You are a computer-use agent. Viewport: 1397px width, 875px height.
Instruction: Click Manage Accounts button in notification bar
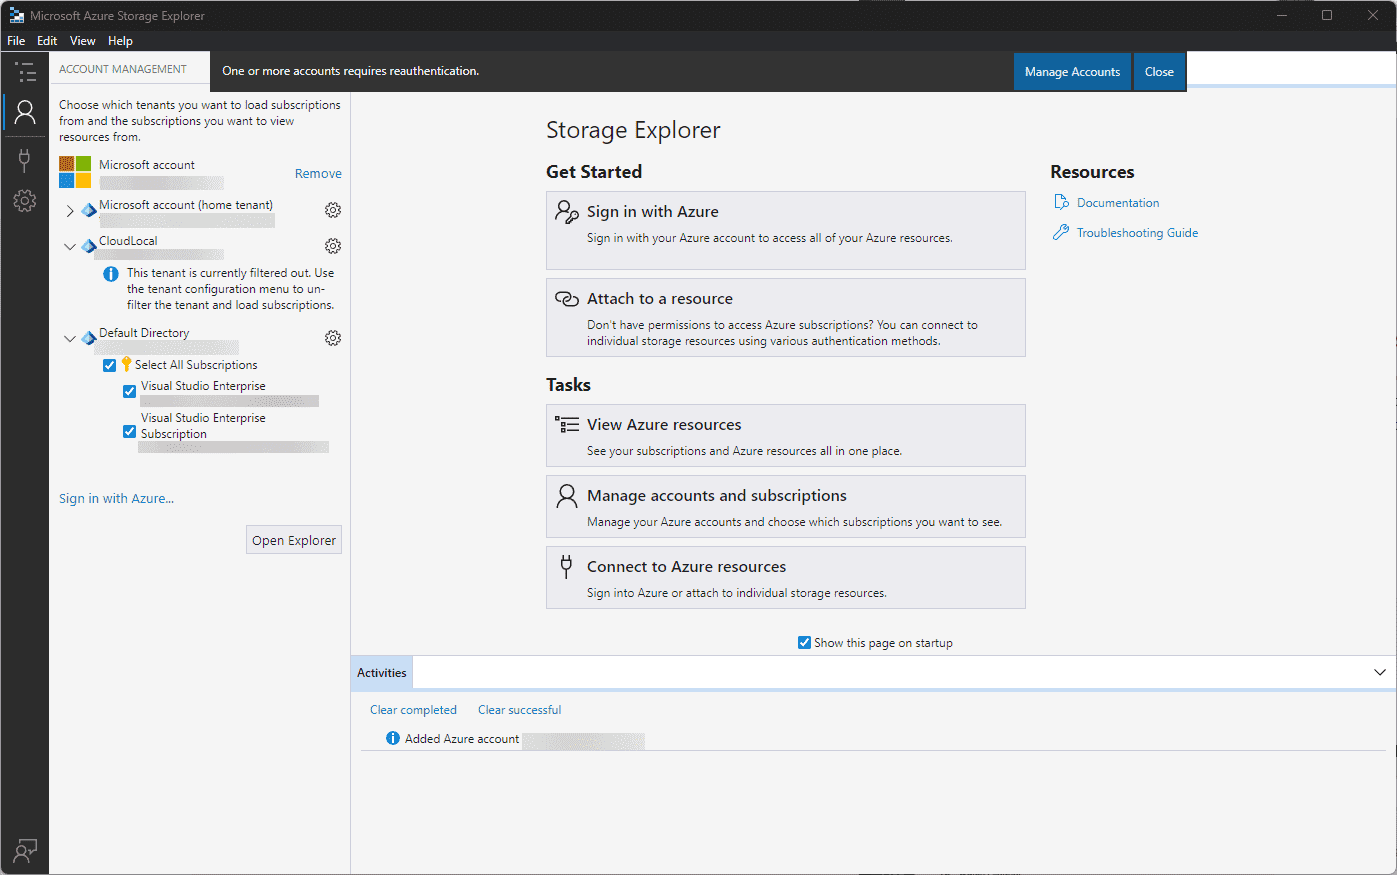(1072, 72)
